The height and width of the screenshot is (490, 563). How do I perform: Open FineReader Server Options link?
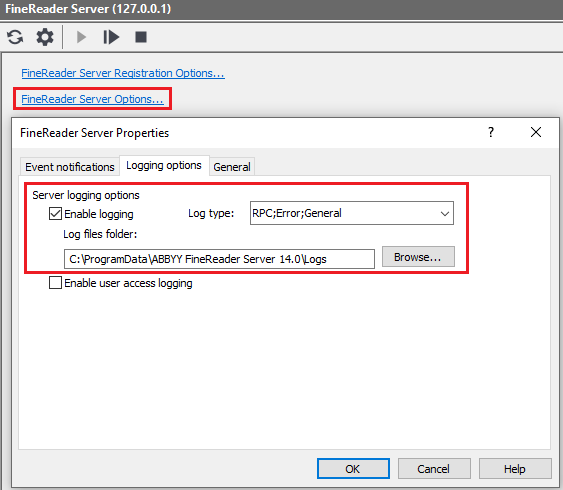click(92, 99)
